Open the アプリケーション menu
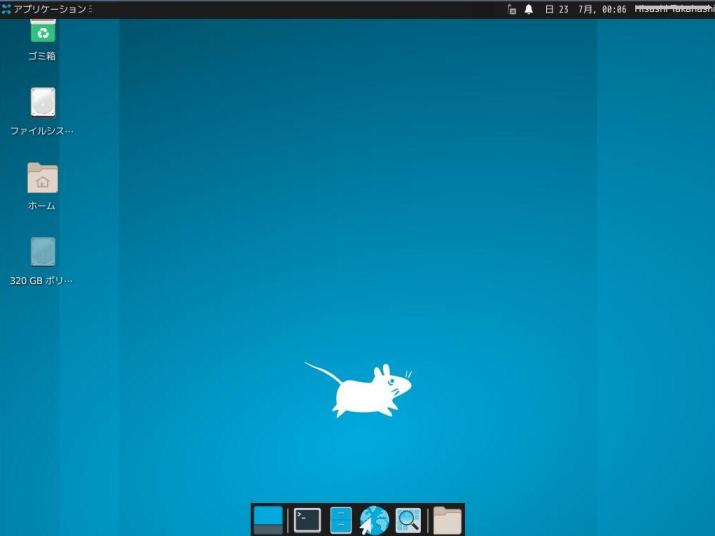The width and height of the screenshot is (715, 536). 49,9
